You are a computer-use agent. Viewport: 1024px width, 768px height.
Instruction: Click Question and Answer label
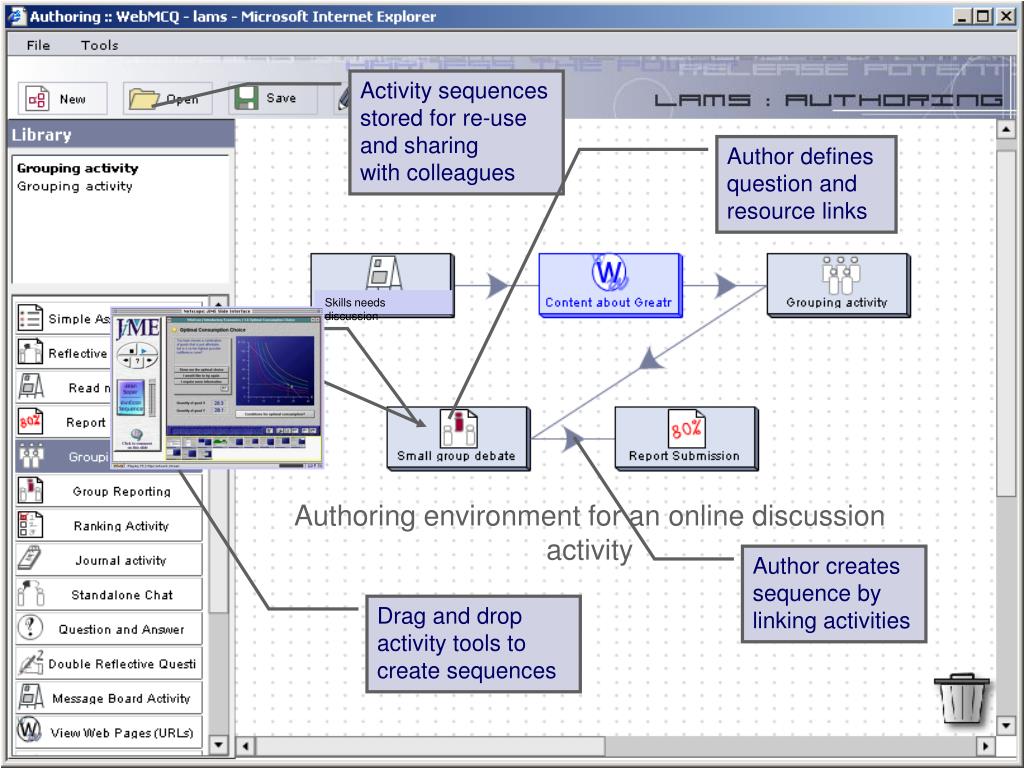[x=121, y=630]
